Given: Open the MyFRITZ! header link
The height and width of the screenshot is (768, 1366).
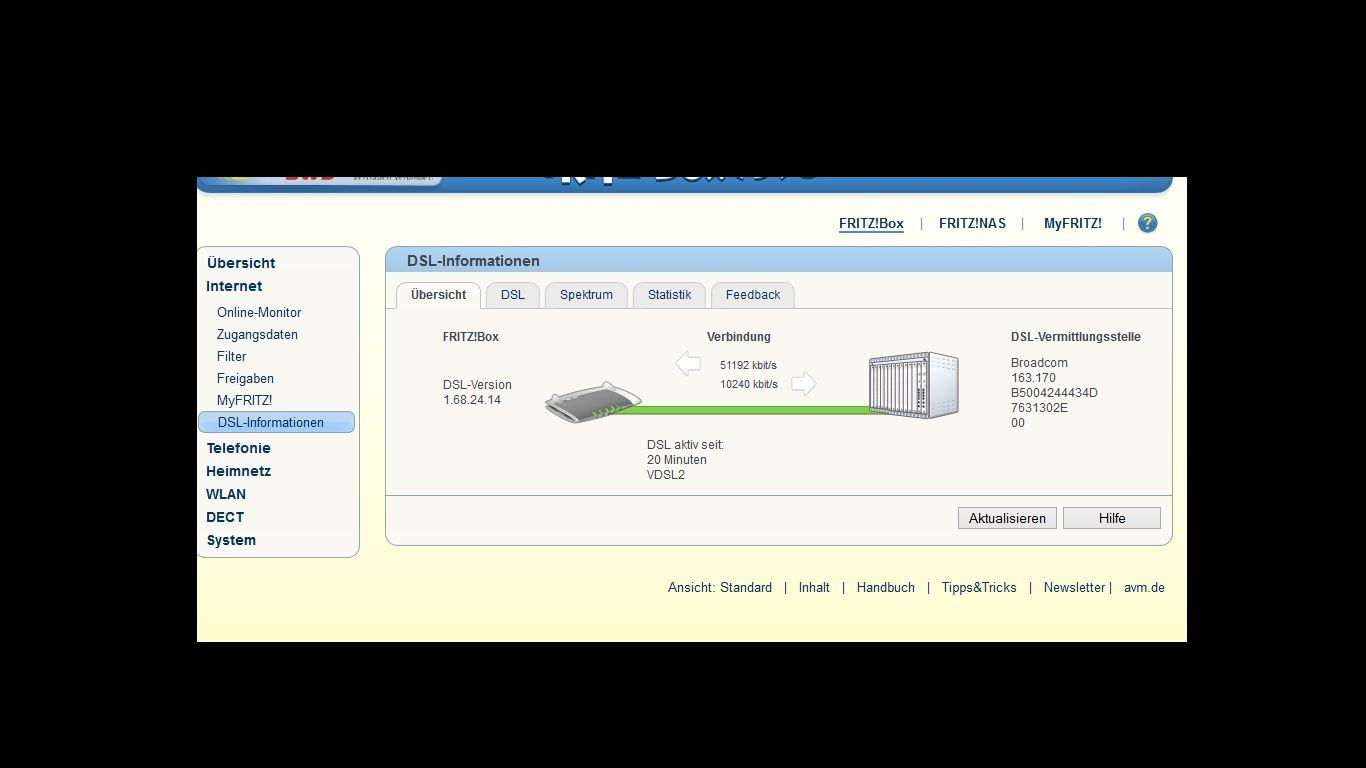Looking at the screenshot, I should pyautogui.click(x=1073, y=224).
